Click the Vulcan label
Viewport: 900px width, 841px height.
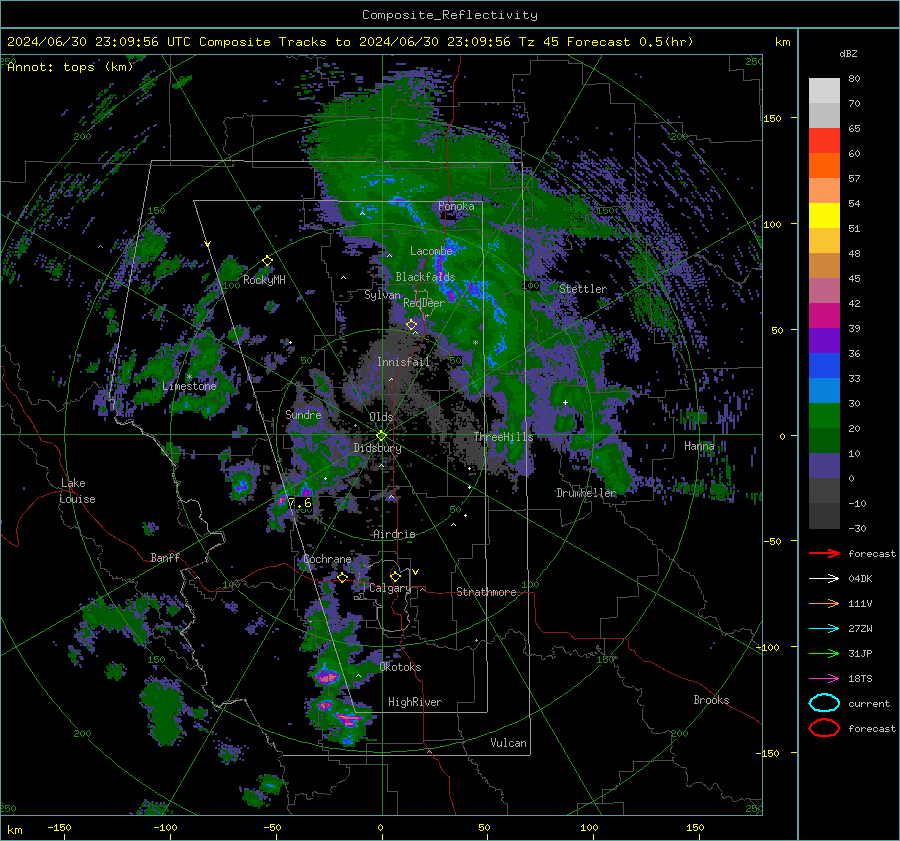tap(508, 743)
